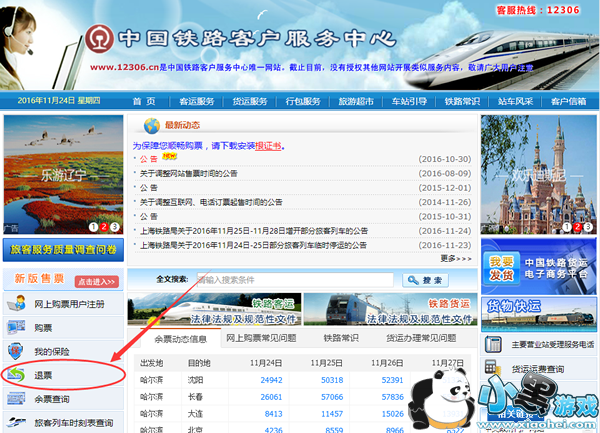Open the 公告 dated 2016-10-30
The image size is (600, 433).
(x=148, y=159)
